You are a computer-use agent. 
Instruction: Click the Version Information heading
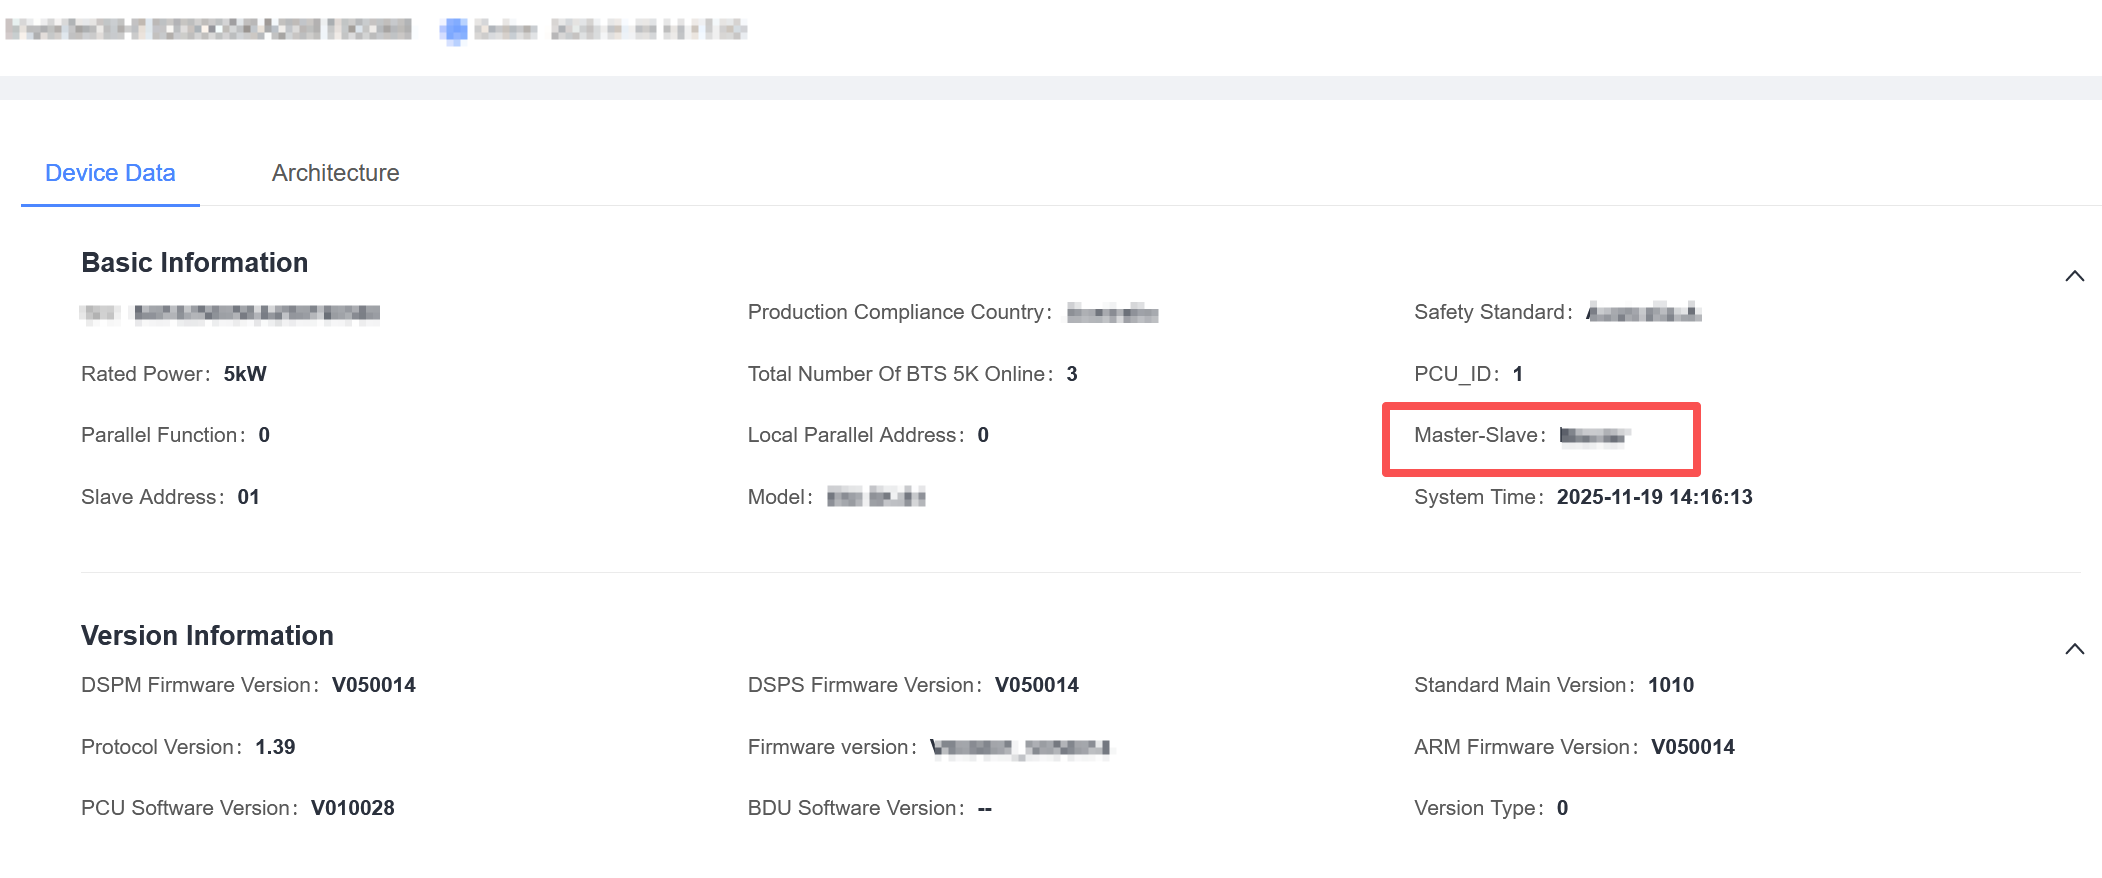tap(207, 635)
